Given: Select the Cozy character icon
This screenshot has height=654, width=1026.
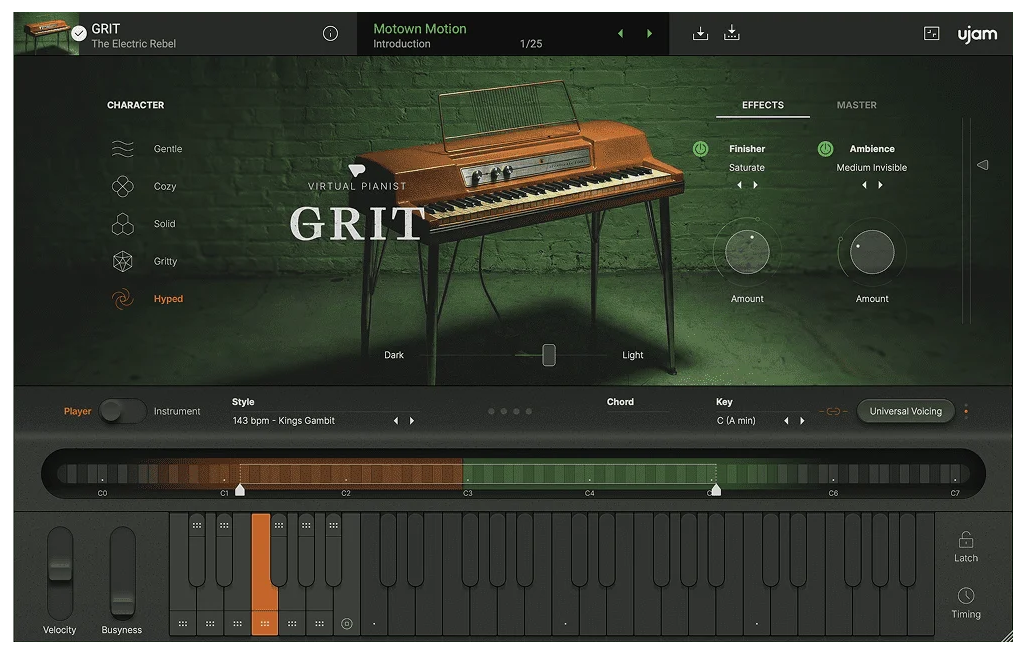Looking at the screenshot, I should pos(122,186).
